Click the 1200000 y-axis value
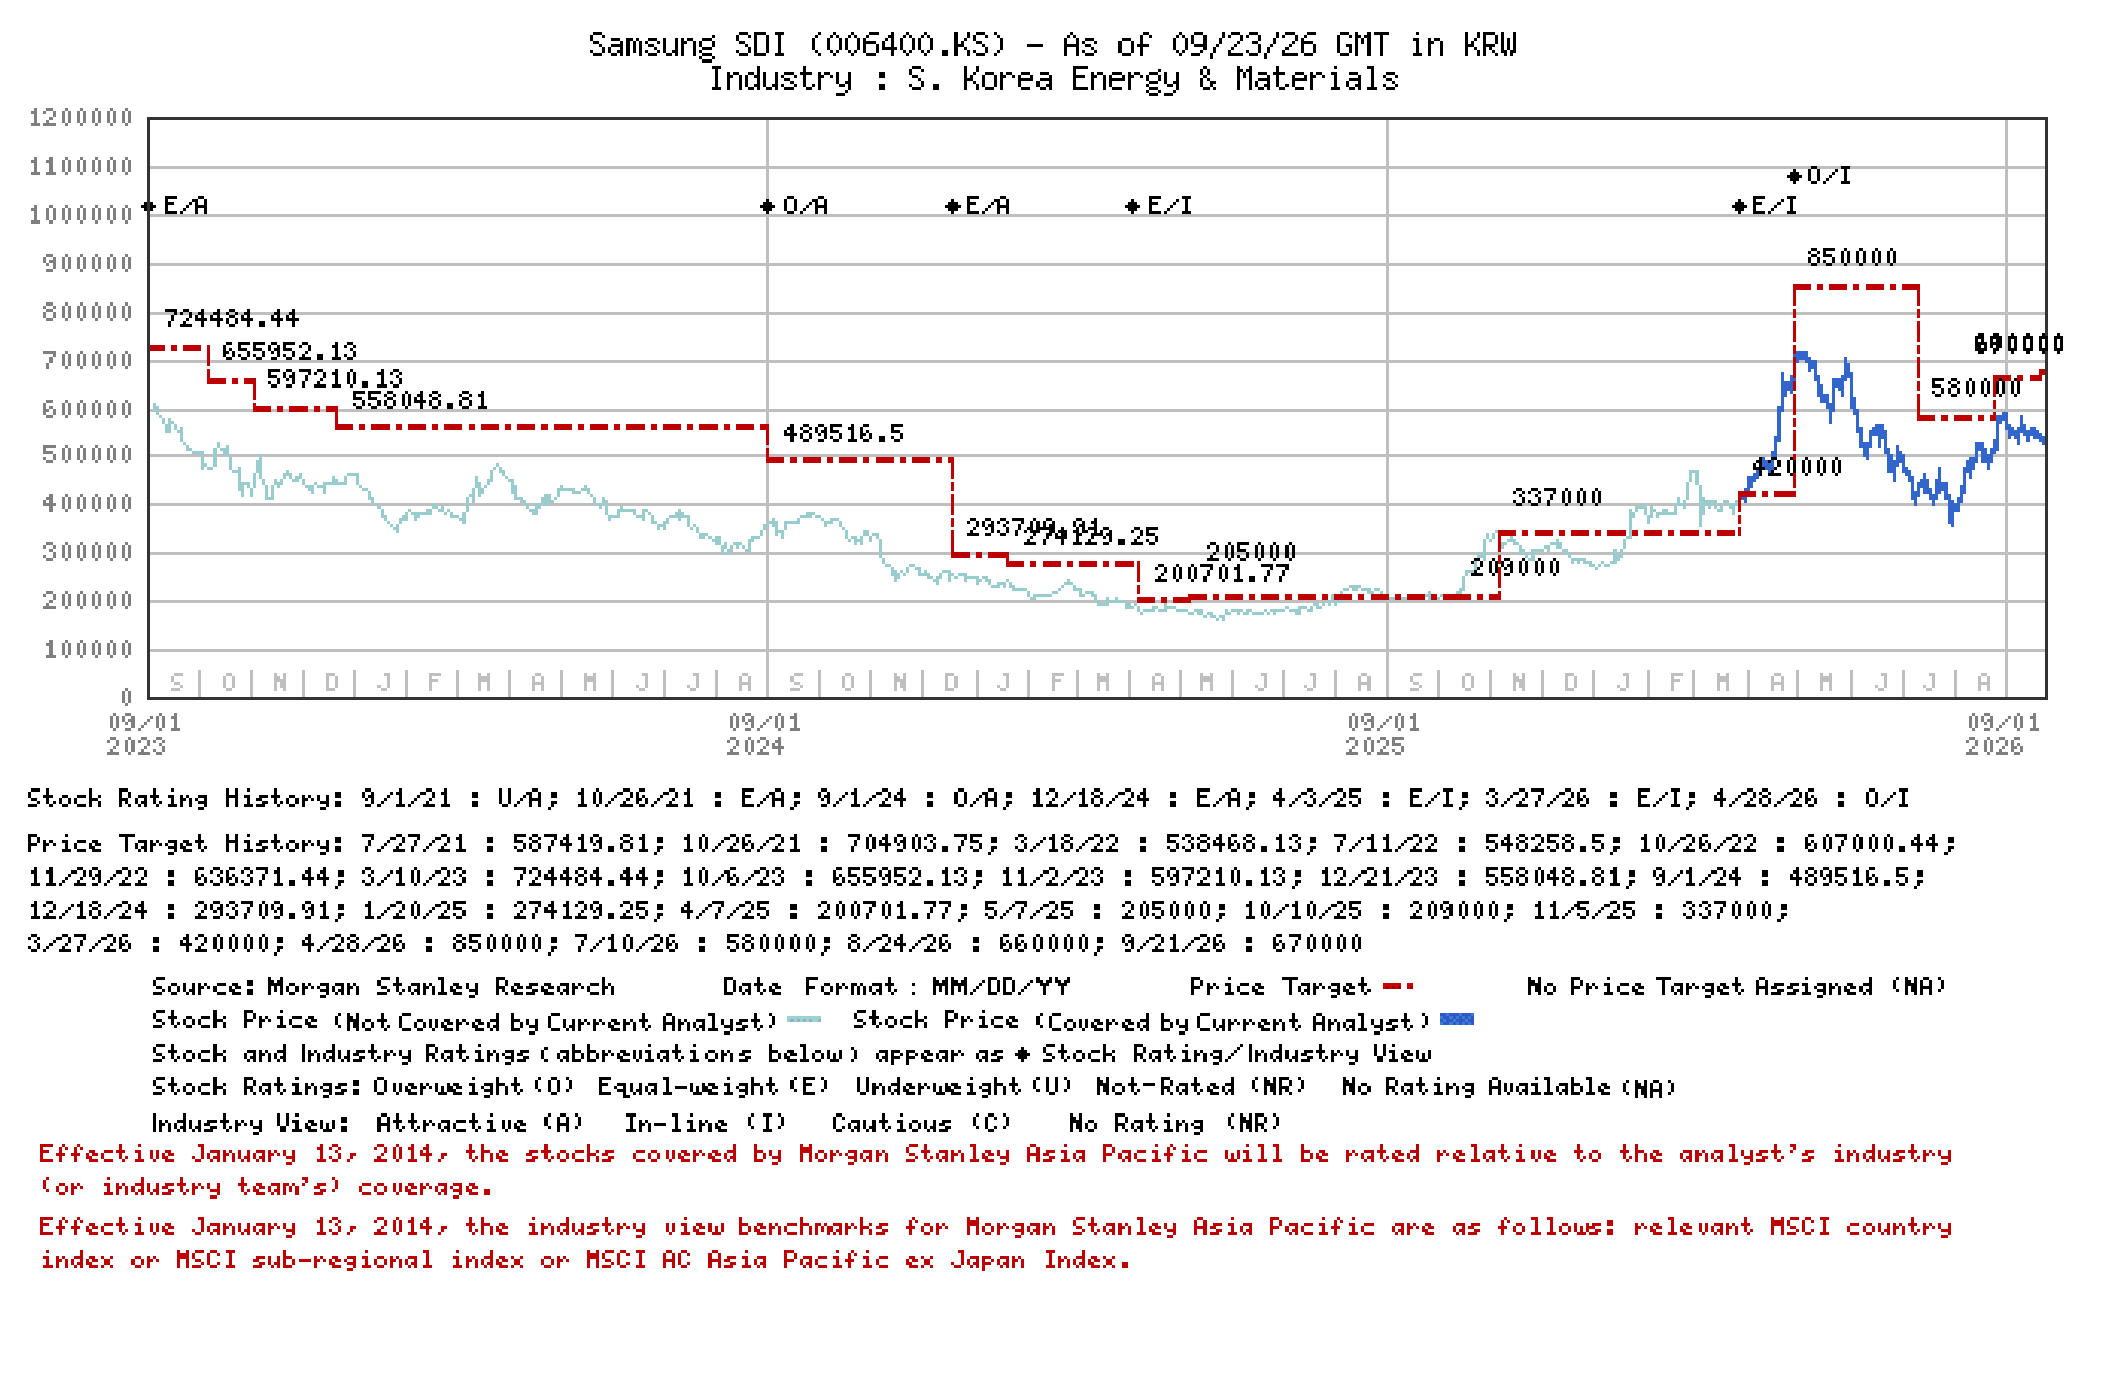Screen dimensions: 2112x1400 81,118
